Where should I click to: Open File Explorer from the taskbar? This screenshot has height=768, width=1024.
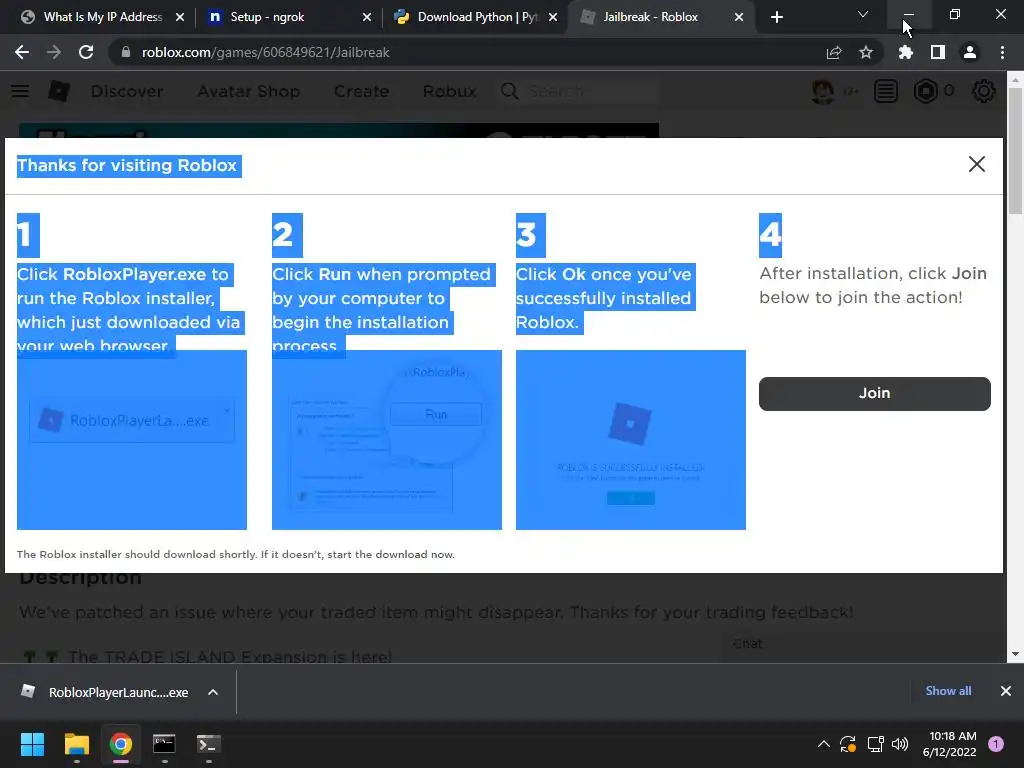[x=76, y=744]
